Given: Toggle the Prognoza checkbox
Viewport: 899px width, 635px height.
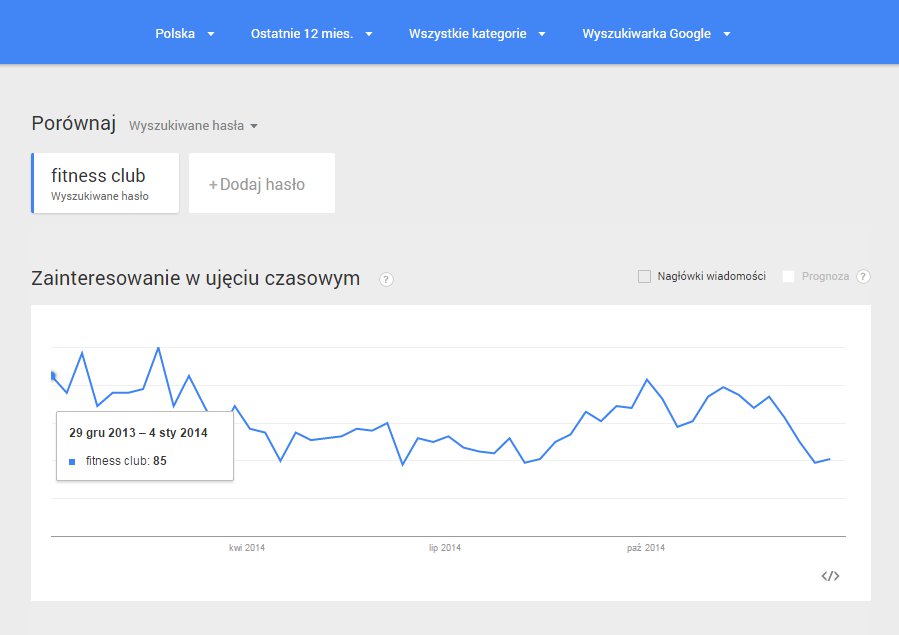Looking at the screenshot, I should point(789,277).
